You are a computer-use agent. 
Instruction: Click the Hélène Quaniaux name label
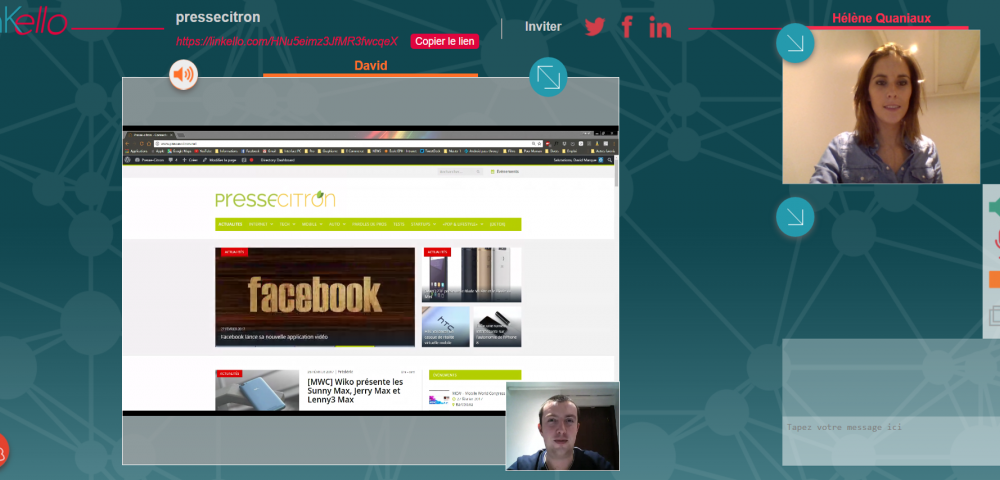(x=881, y=18)
